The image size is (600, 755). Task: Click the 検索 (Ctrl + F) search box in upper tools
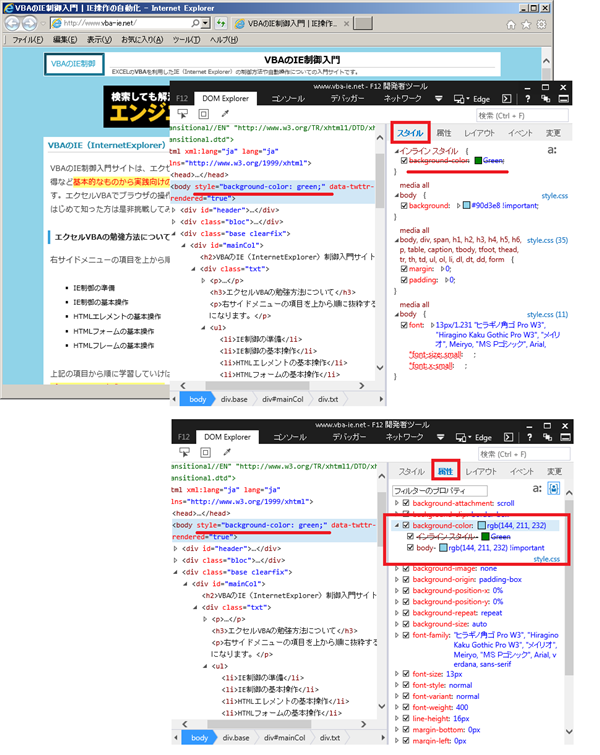[522, 116]
